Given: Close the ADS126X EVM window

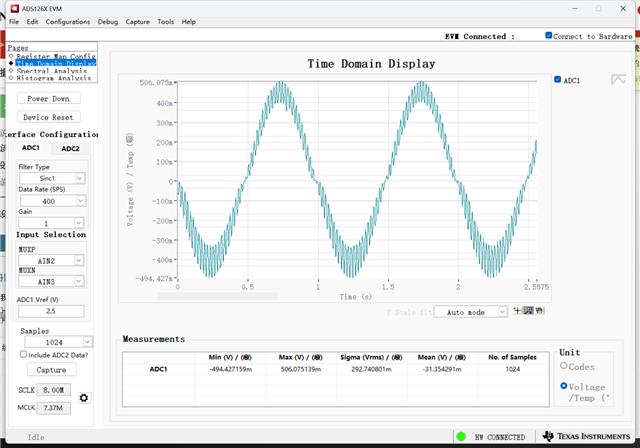Looking at the screenshot, I should [623, 9].
